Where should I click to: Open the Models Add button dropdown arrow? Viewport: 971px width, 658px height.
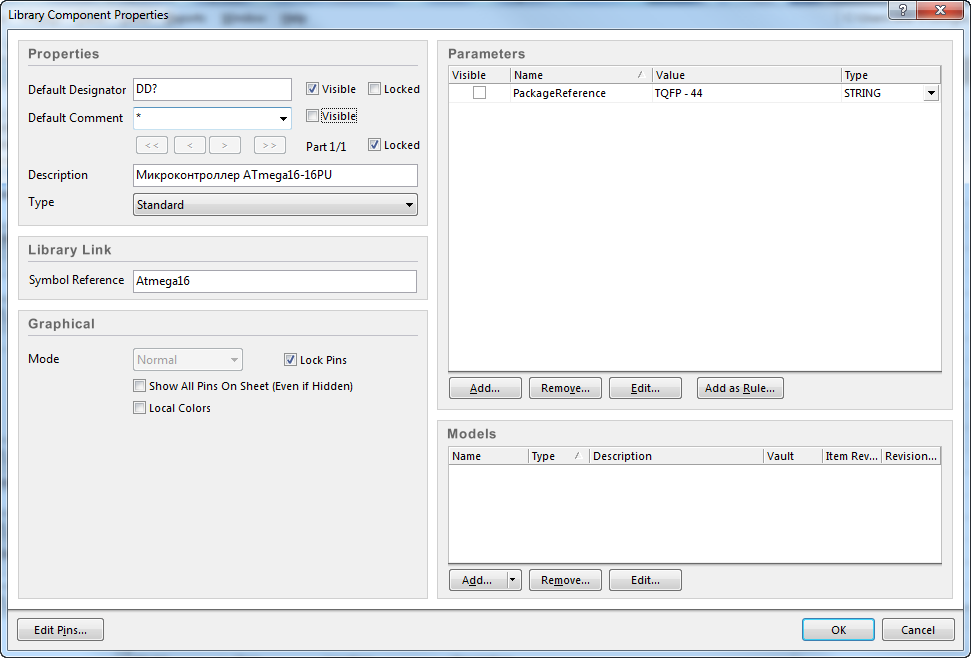(513, 580)
